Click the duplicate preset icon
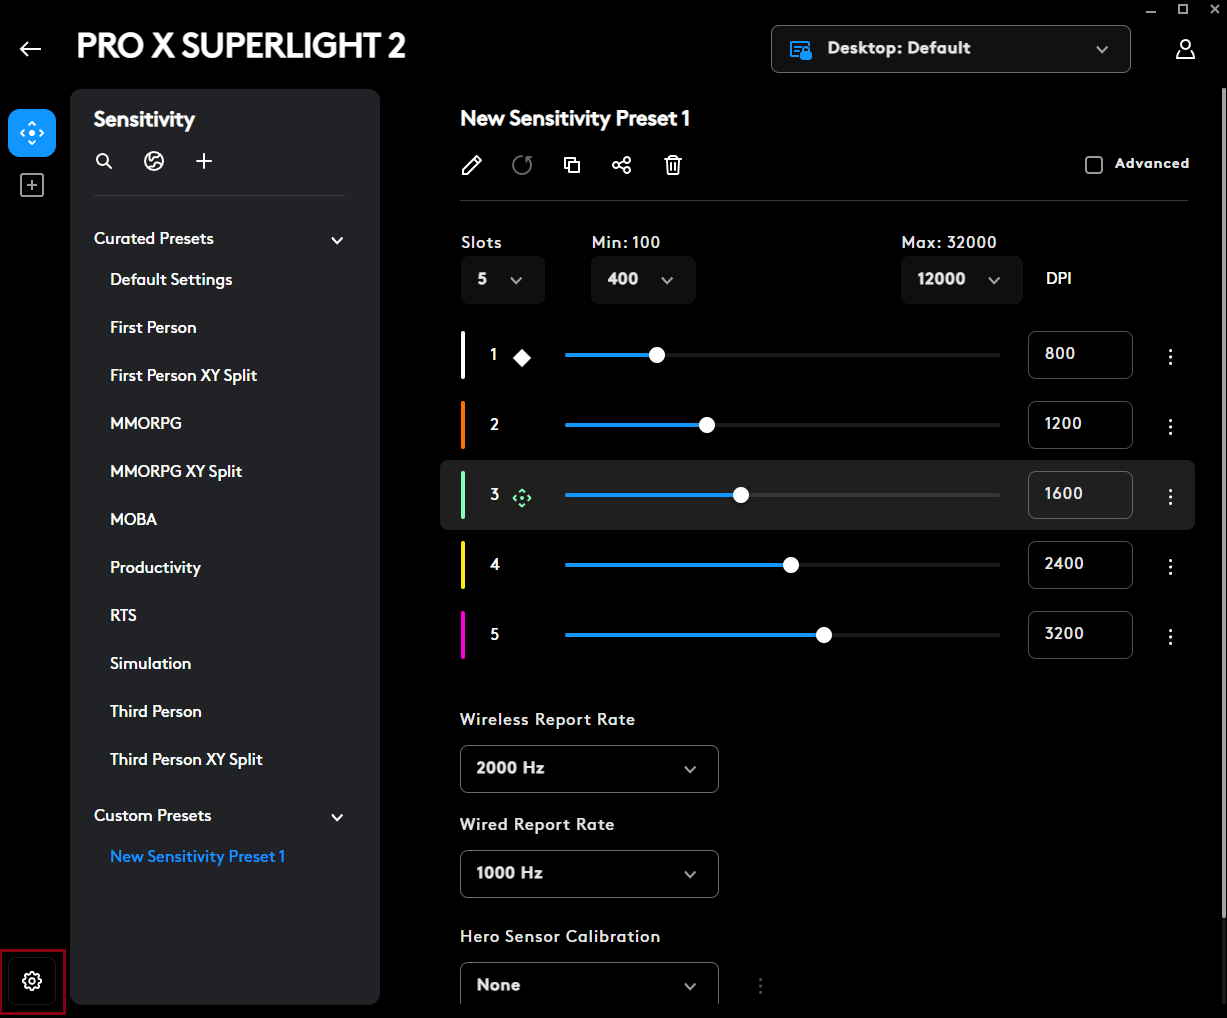This screenshot has height=1018, width=1227. click(x=572, y=165)
